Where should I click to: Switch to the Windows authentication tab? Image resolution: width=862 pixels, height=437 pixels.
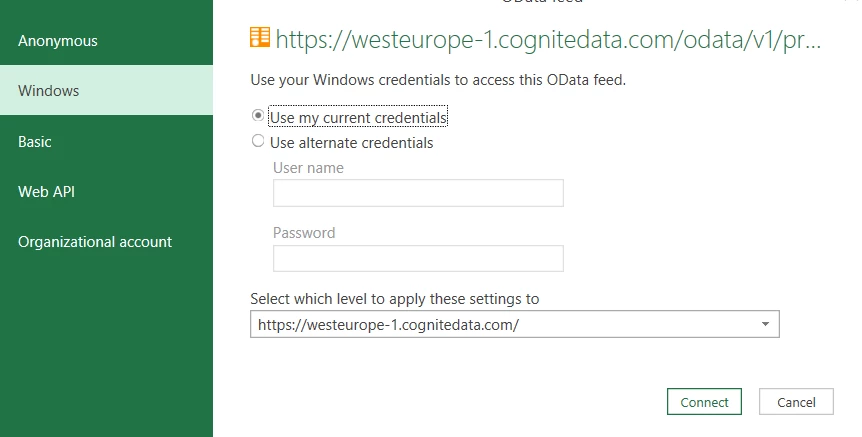48,91
